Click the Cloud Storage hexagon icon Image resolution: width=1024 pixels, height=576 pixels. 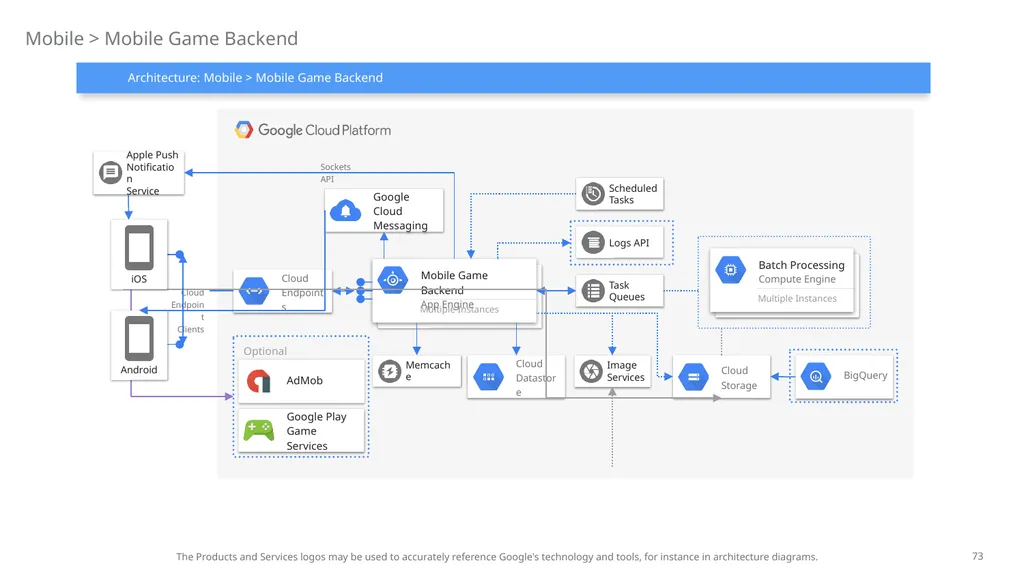tap(694, 377)
